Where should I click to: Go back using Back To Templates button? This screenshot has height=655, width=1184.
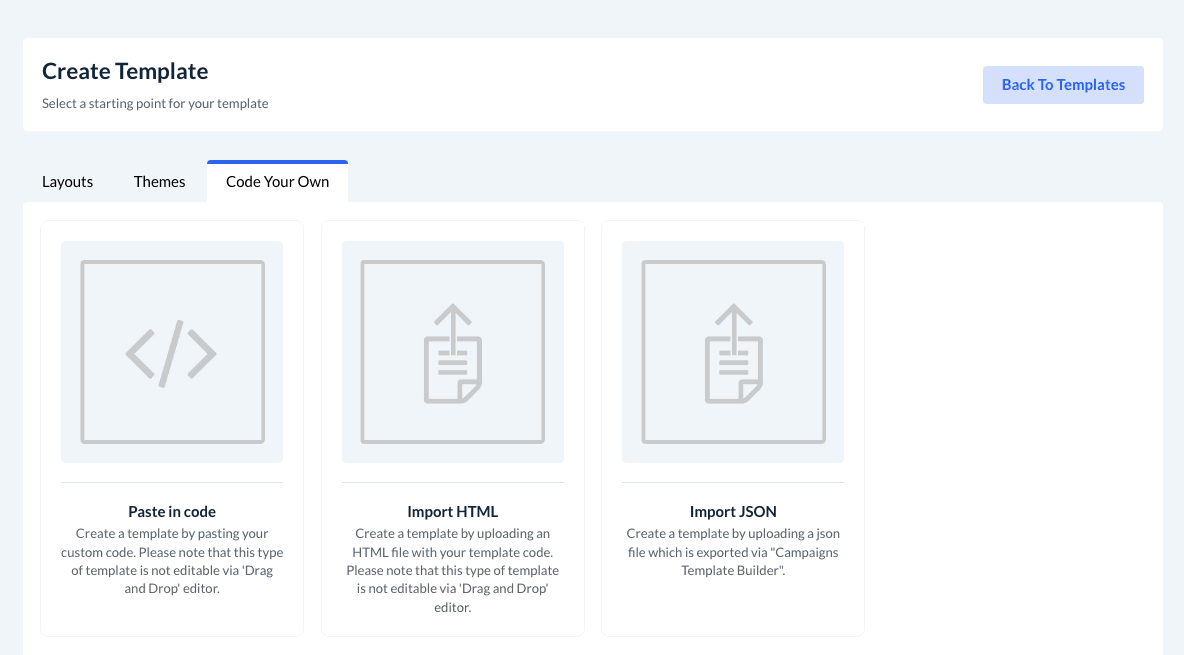[1063, 85]
